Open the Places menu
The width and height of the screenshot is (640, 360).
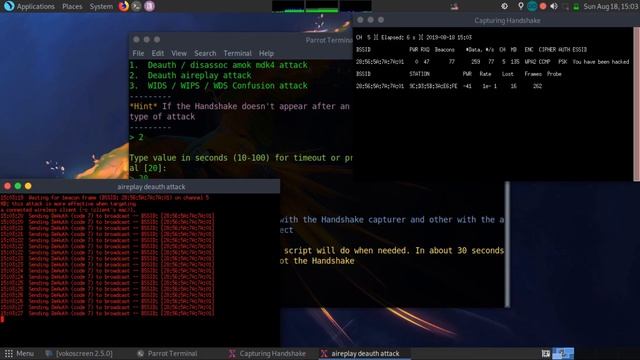coord(72,7)
